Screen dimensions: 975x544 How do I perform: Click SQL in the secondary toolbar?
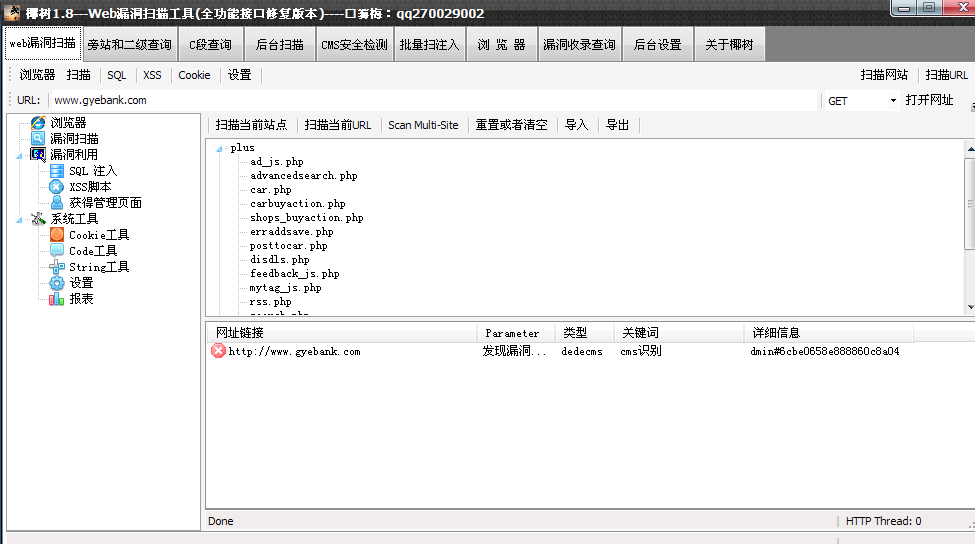pos(116,75)
